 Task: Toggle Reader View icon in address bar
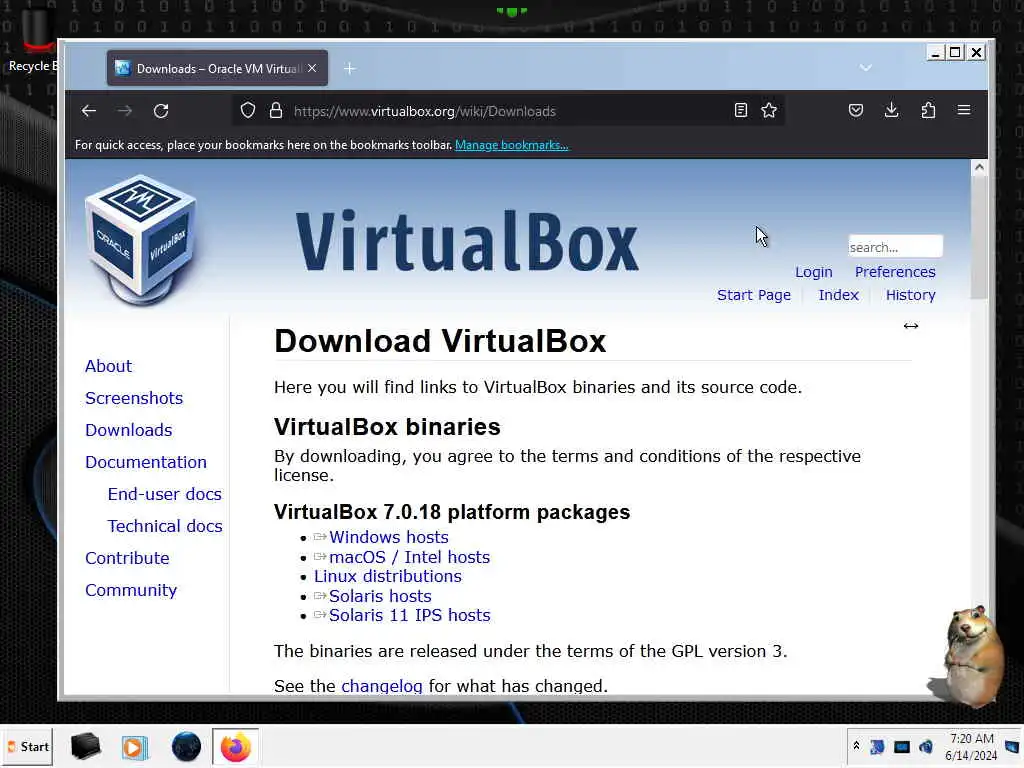click(x=741, y=110)
